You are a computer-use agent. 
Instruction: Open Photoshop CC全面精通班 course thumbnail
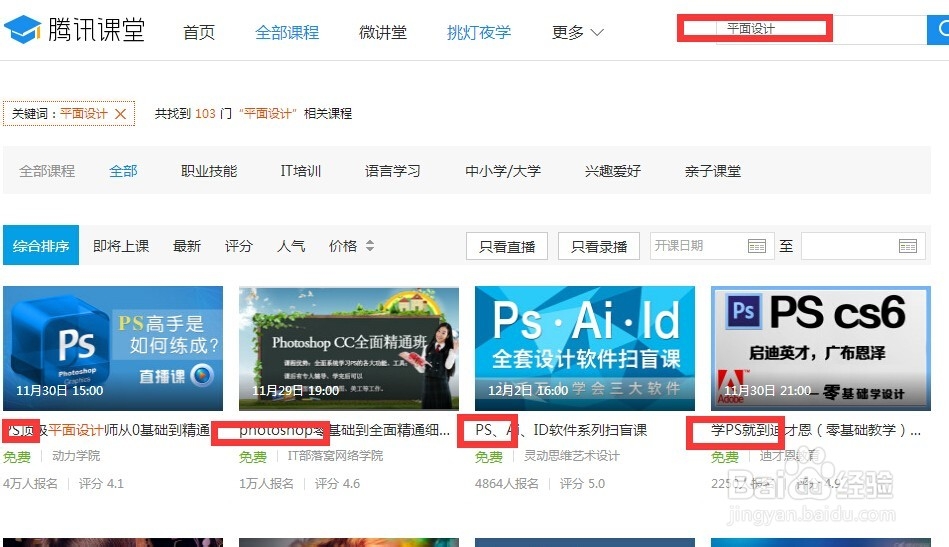[349, 349]
